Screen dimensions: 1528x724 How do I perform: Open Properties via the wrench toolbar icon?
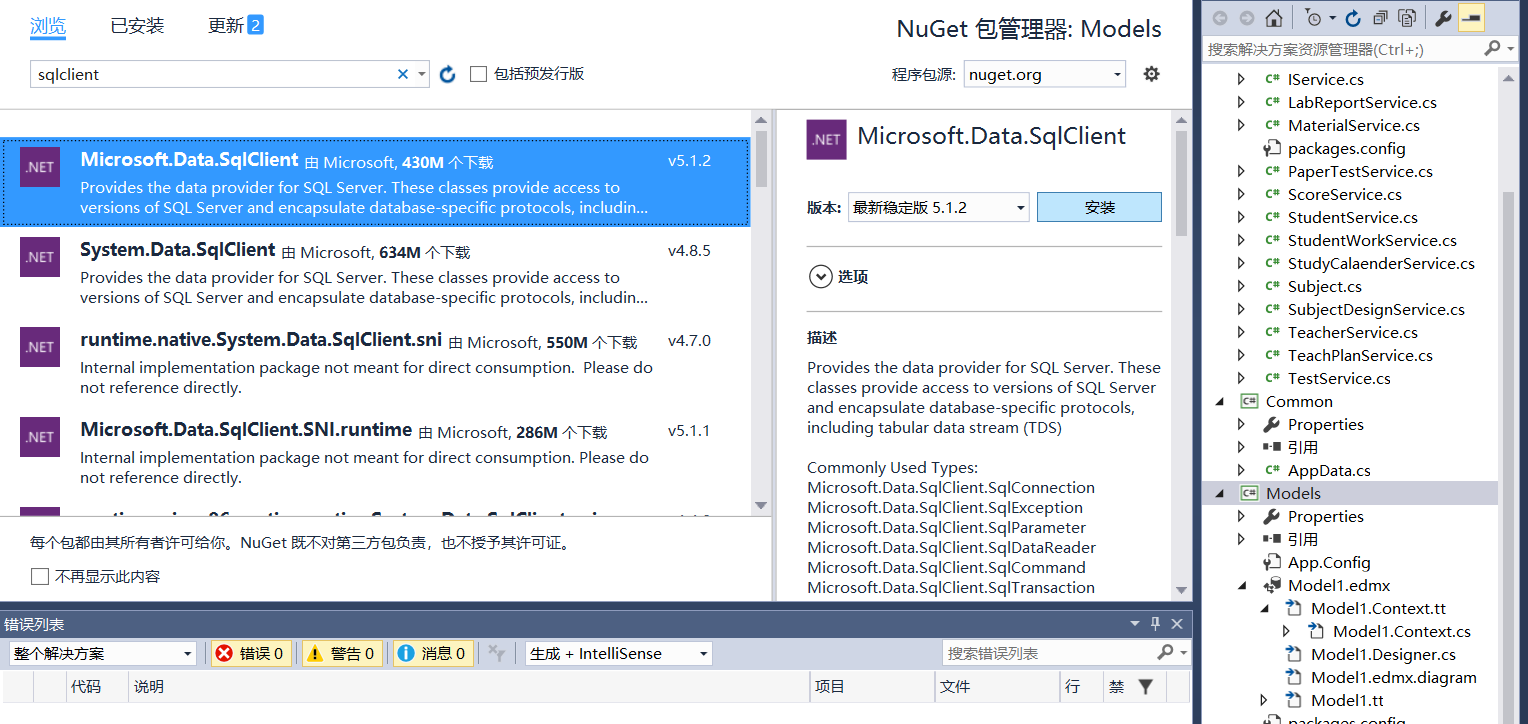pyautogui.click(x=1443, y=18)
